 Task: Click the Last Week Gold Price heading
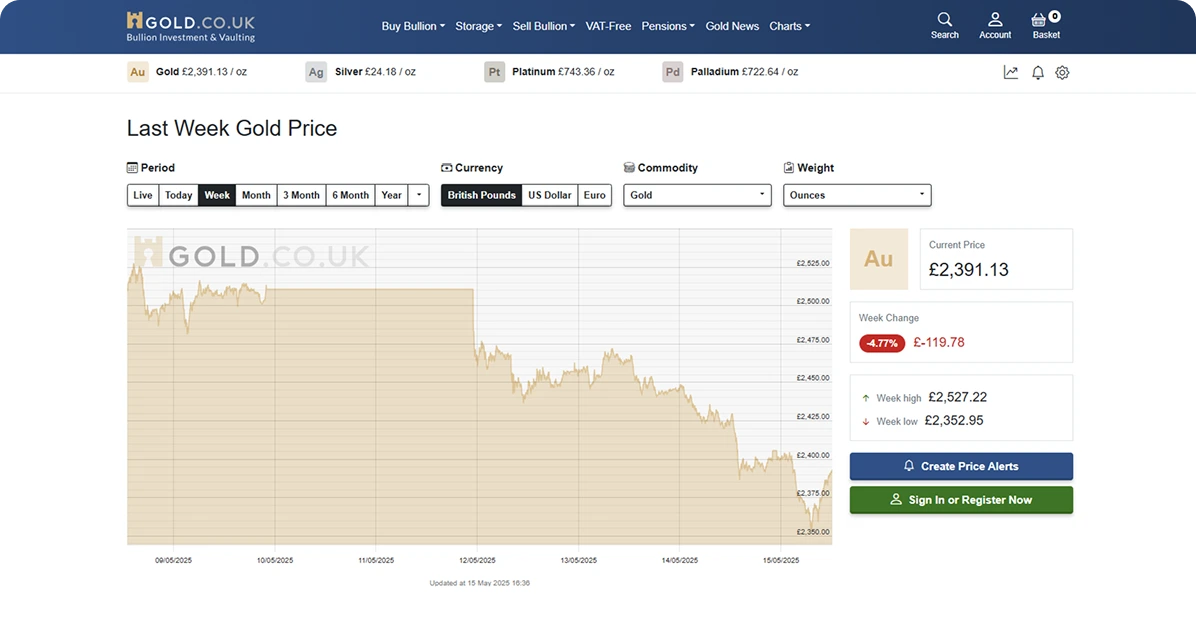coord(232,128)
